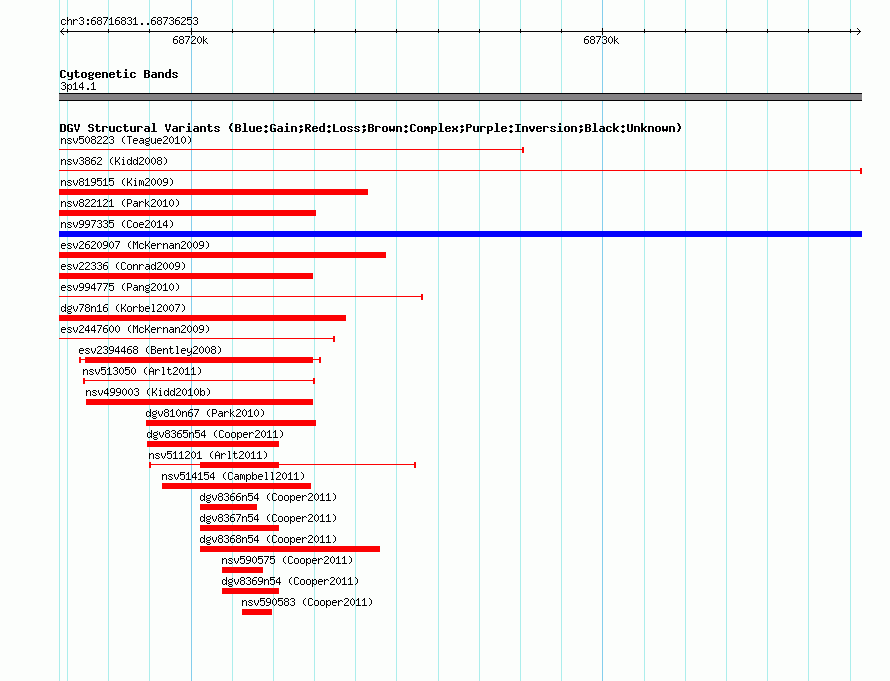Click the thin red line for nsv3862

pyautogui.click(x=460, y=171)
